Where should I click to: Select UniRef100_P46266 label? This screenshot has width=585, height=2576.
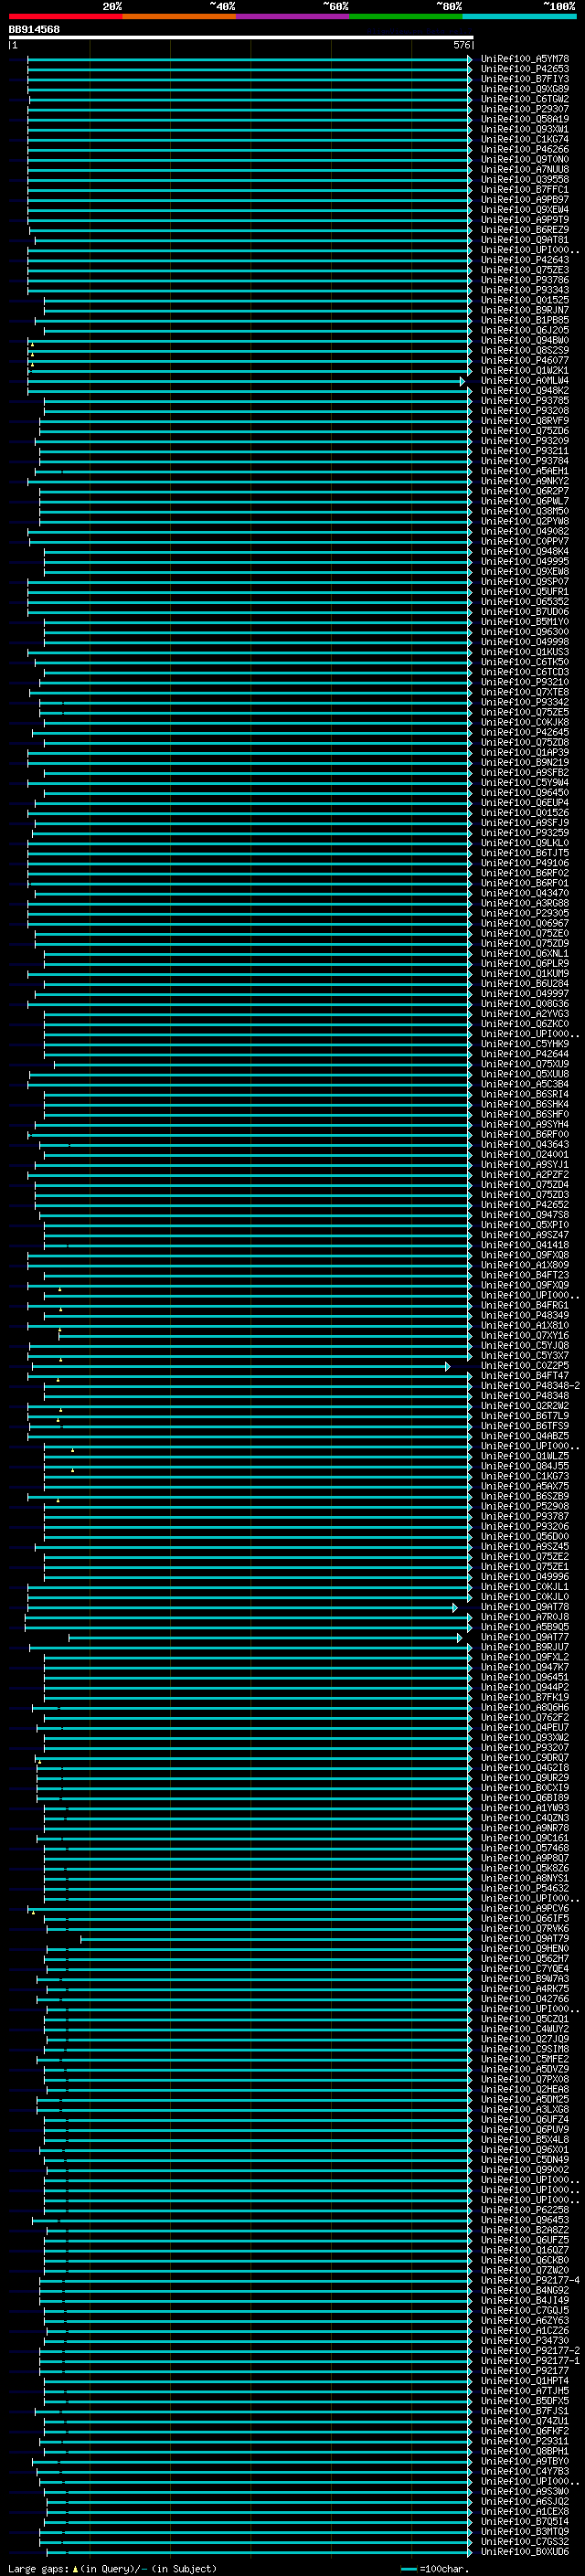525,149
